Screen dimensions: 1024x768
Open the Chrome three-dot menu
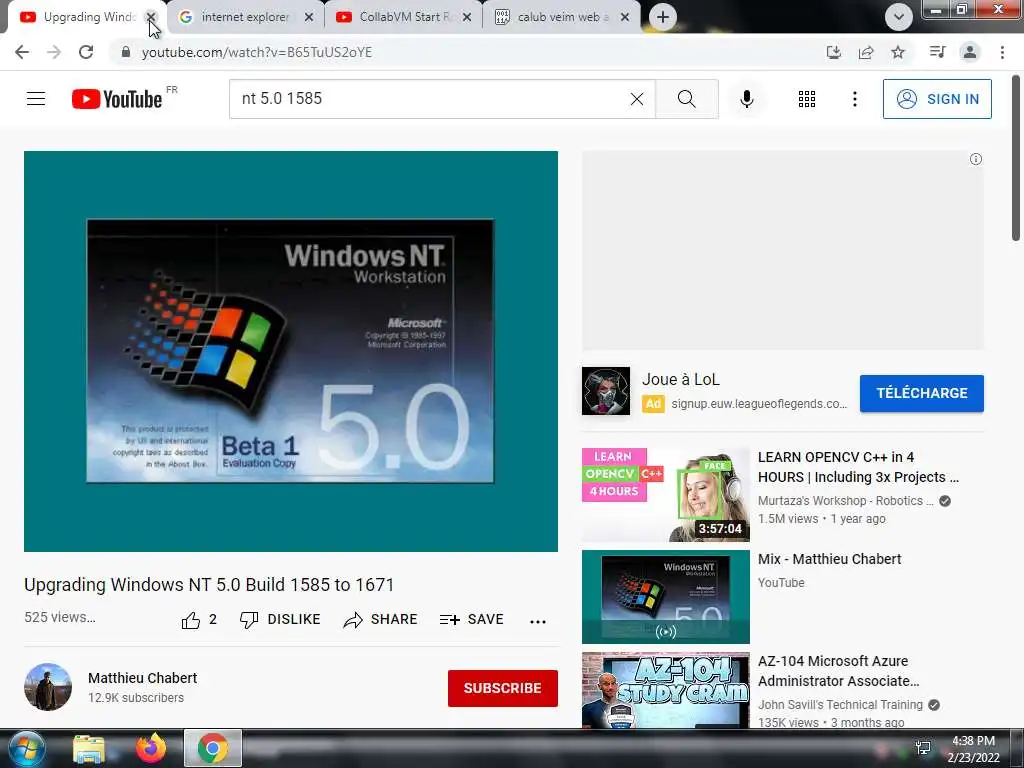point(1002,52)
